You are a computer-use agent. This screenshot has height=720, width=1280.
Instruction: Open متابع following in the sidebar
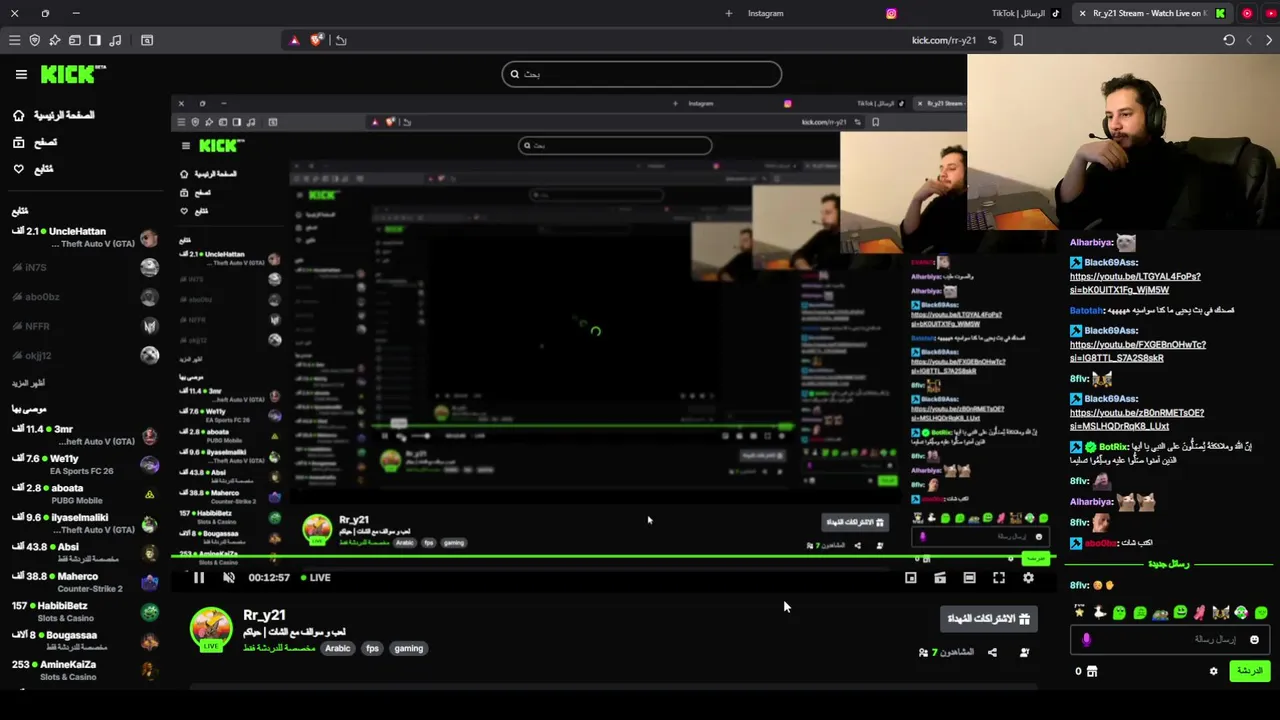coord(34,169)
